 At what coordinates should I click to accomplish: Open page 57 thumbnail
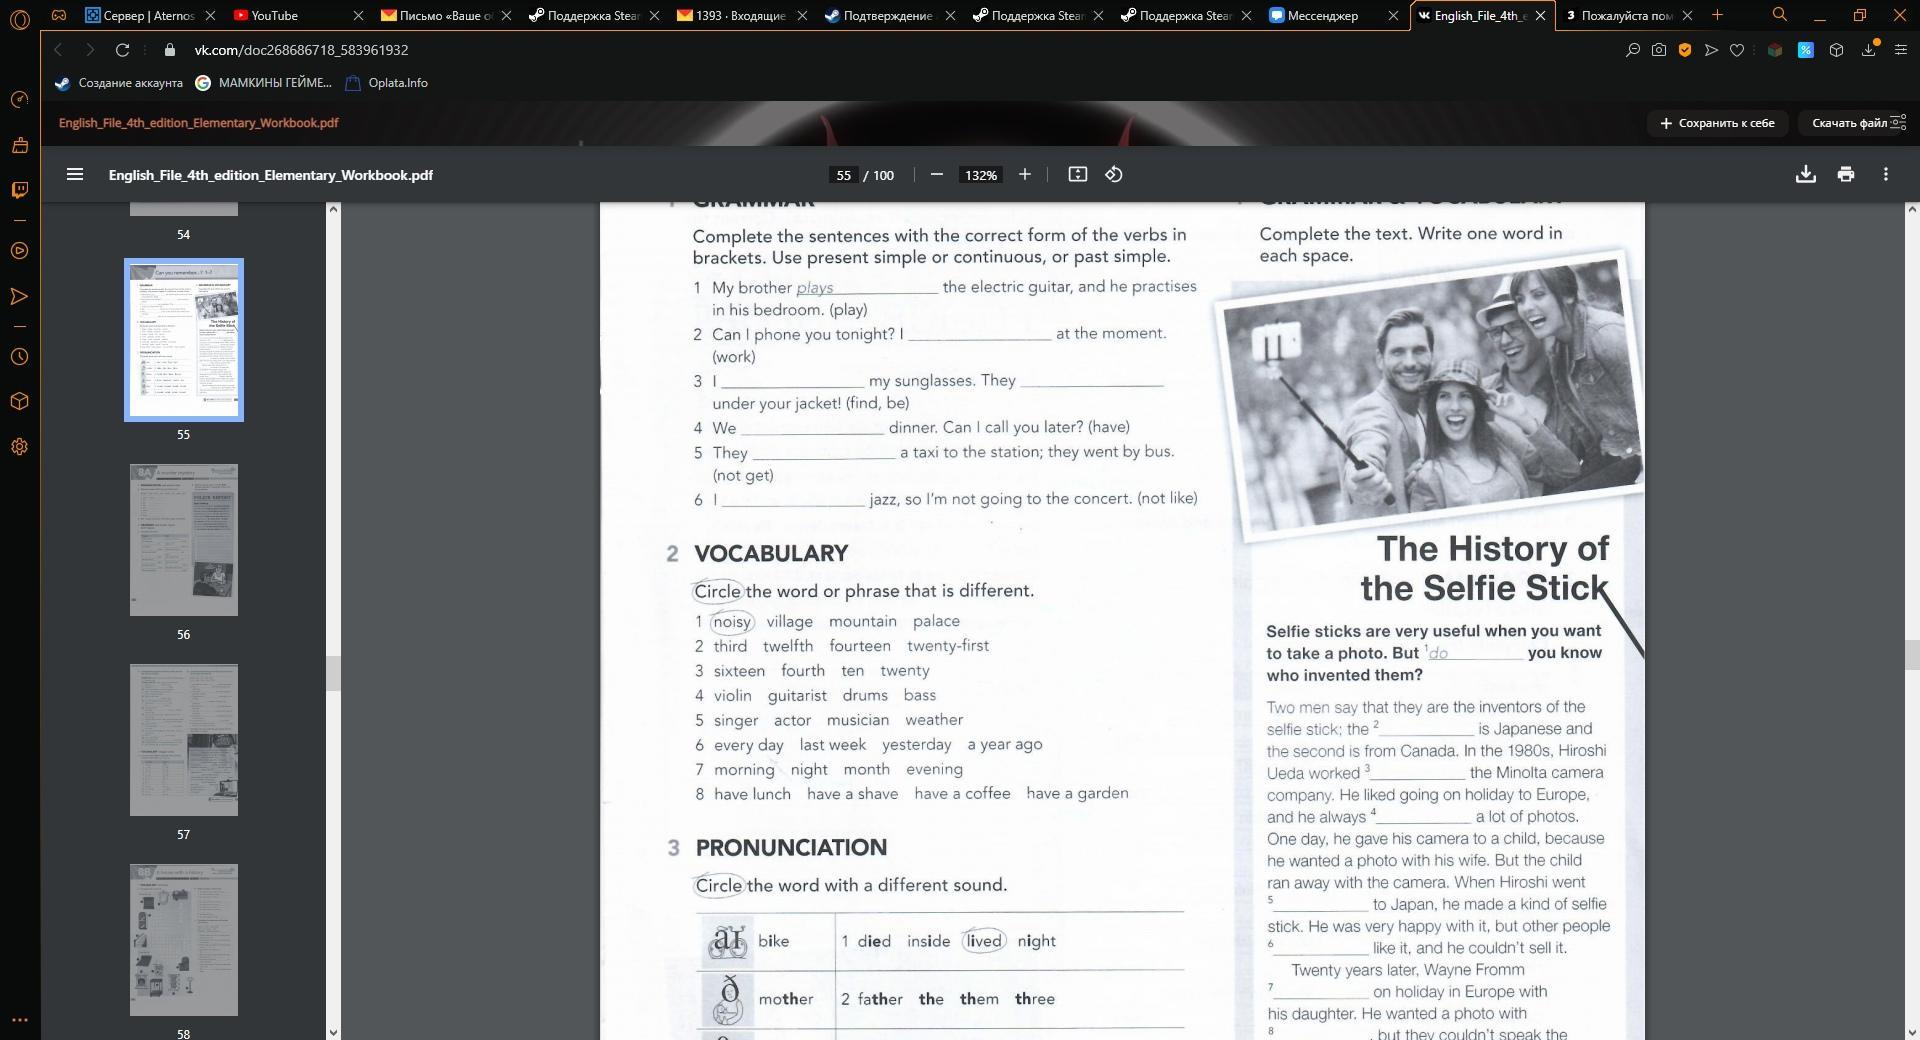tap(183, 740)
